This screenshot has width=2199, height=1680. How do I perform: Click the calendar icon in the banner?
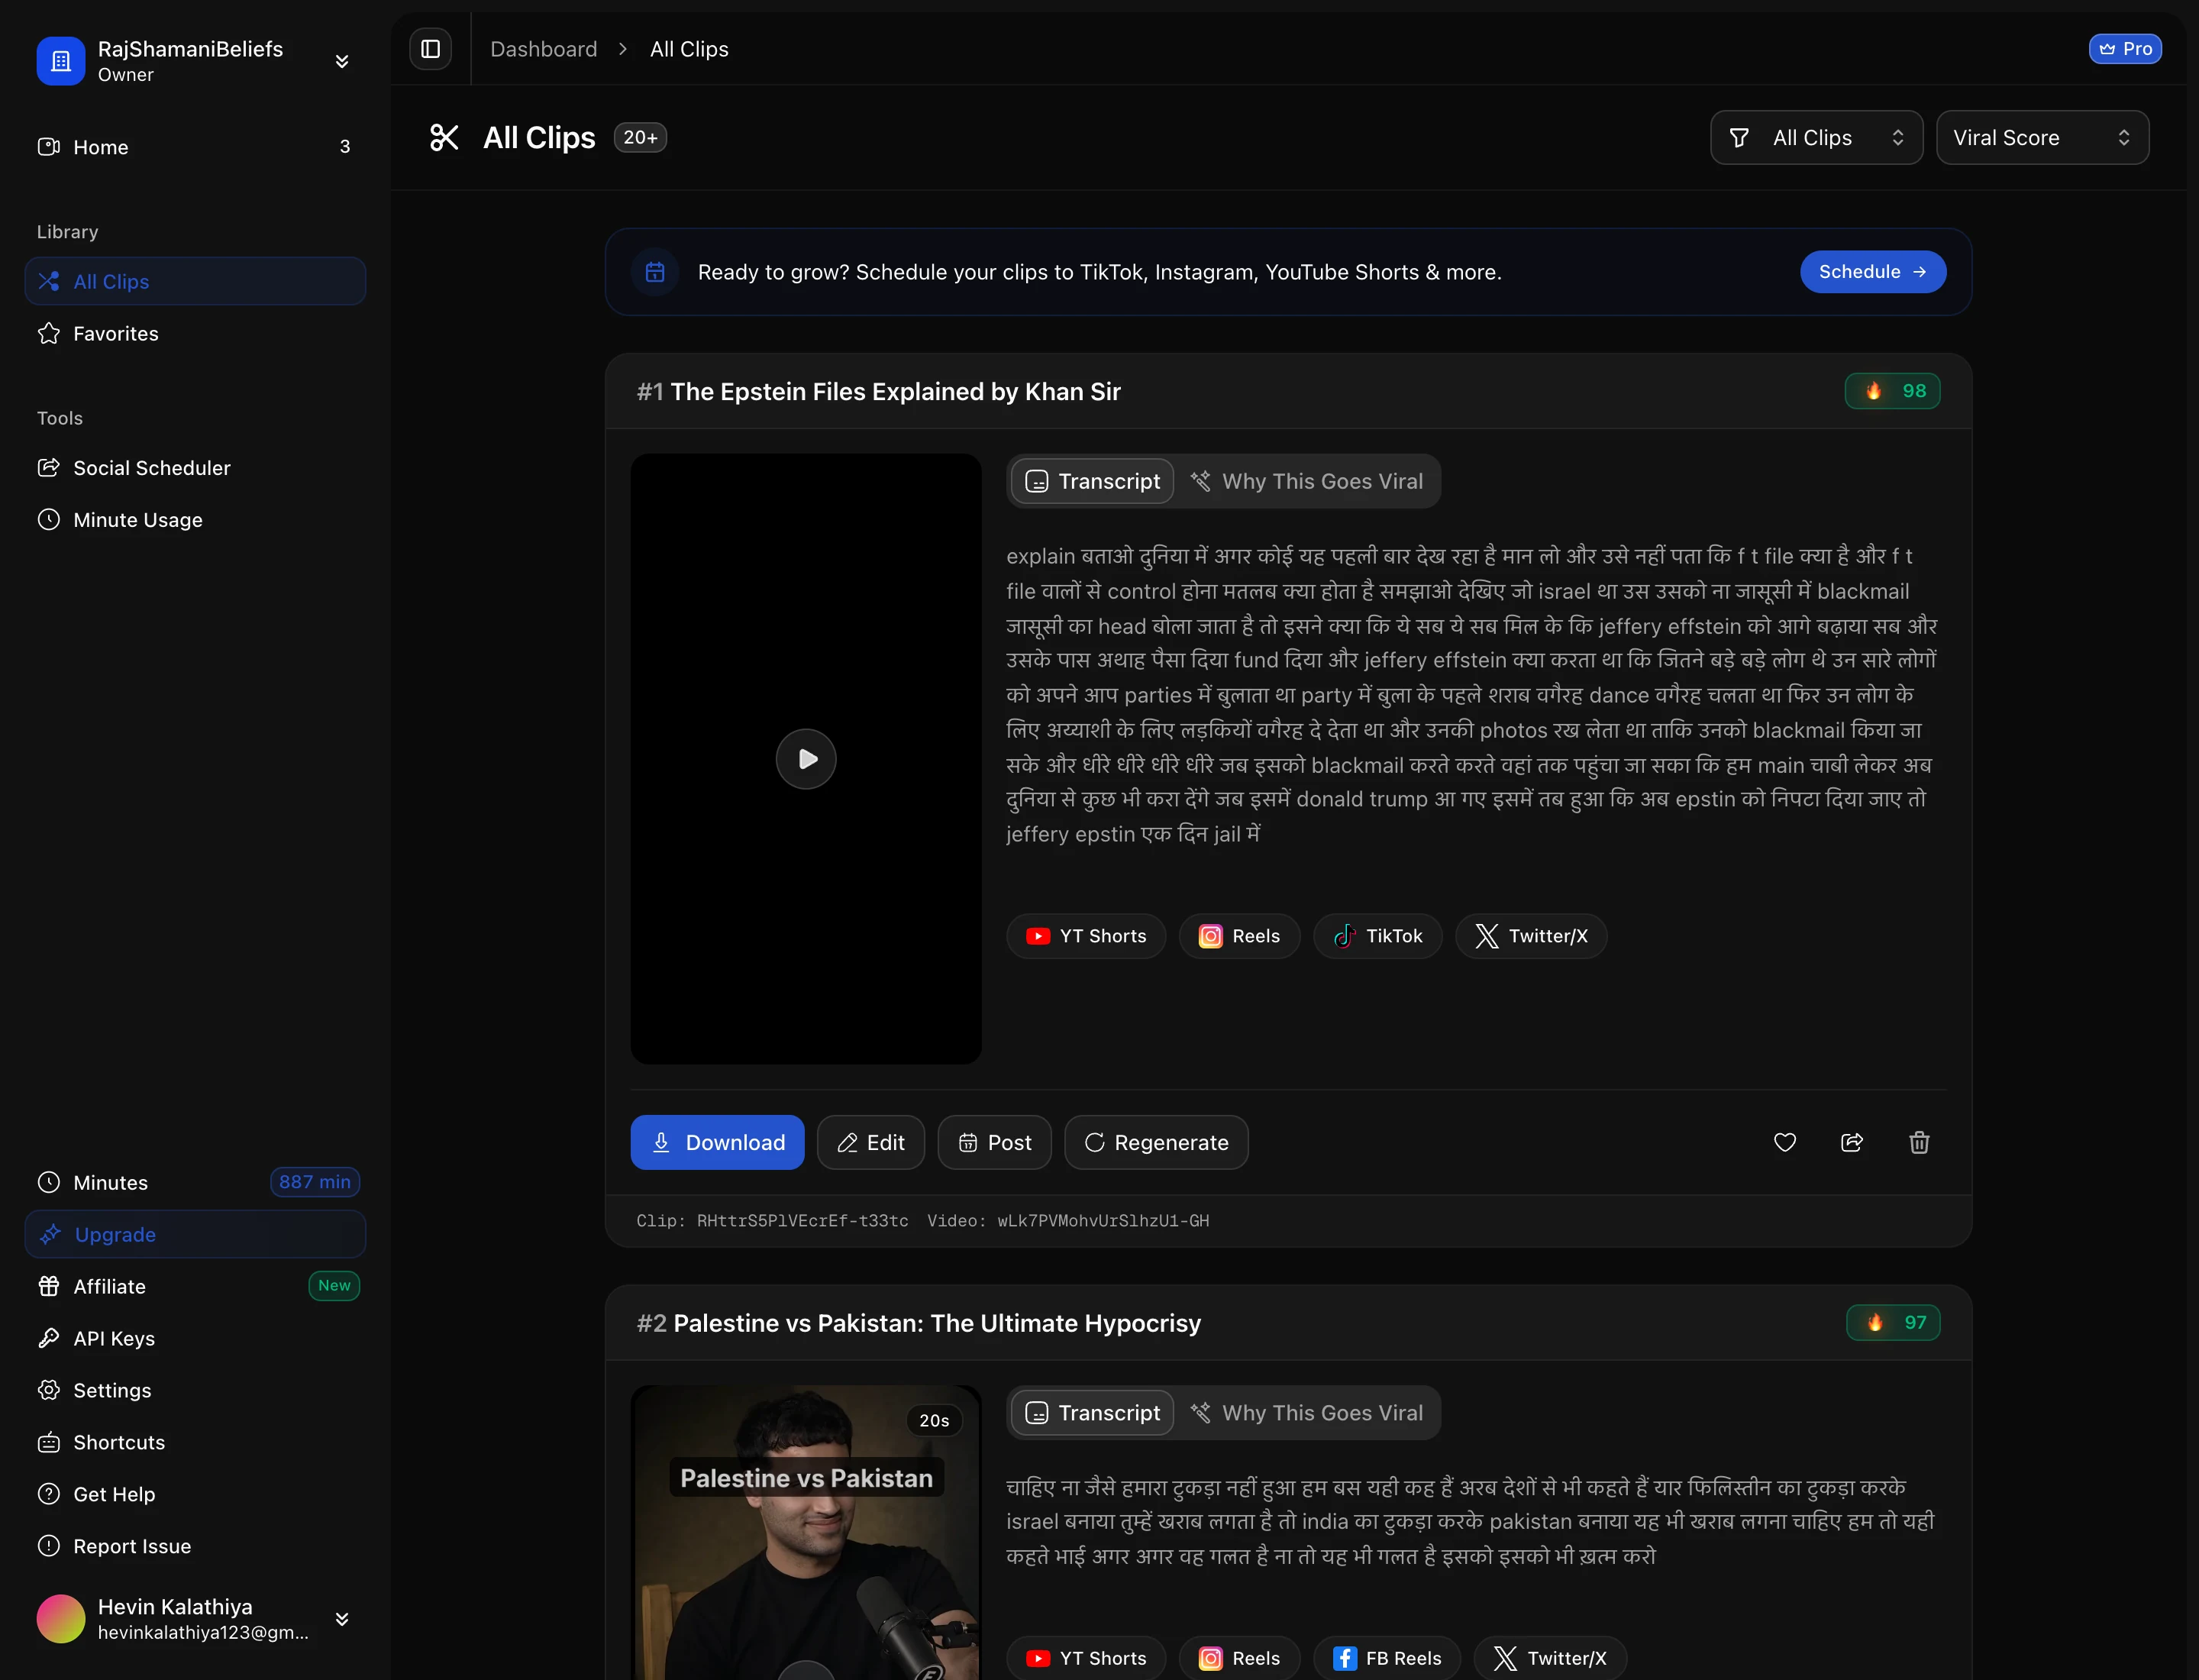655,272
